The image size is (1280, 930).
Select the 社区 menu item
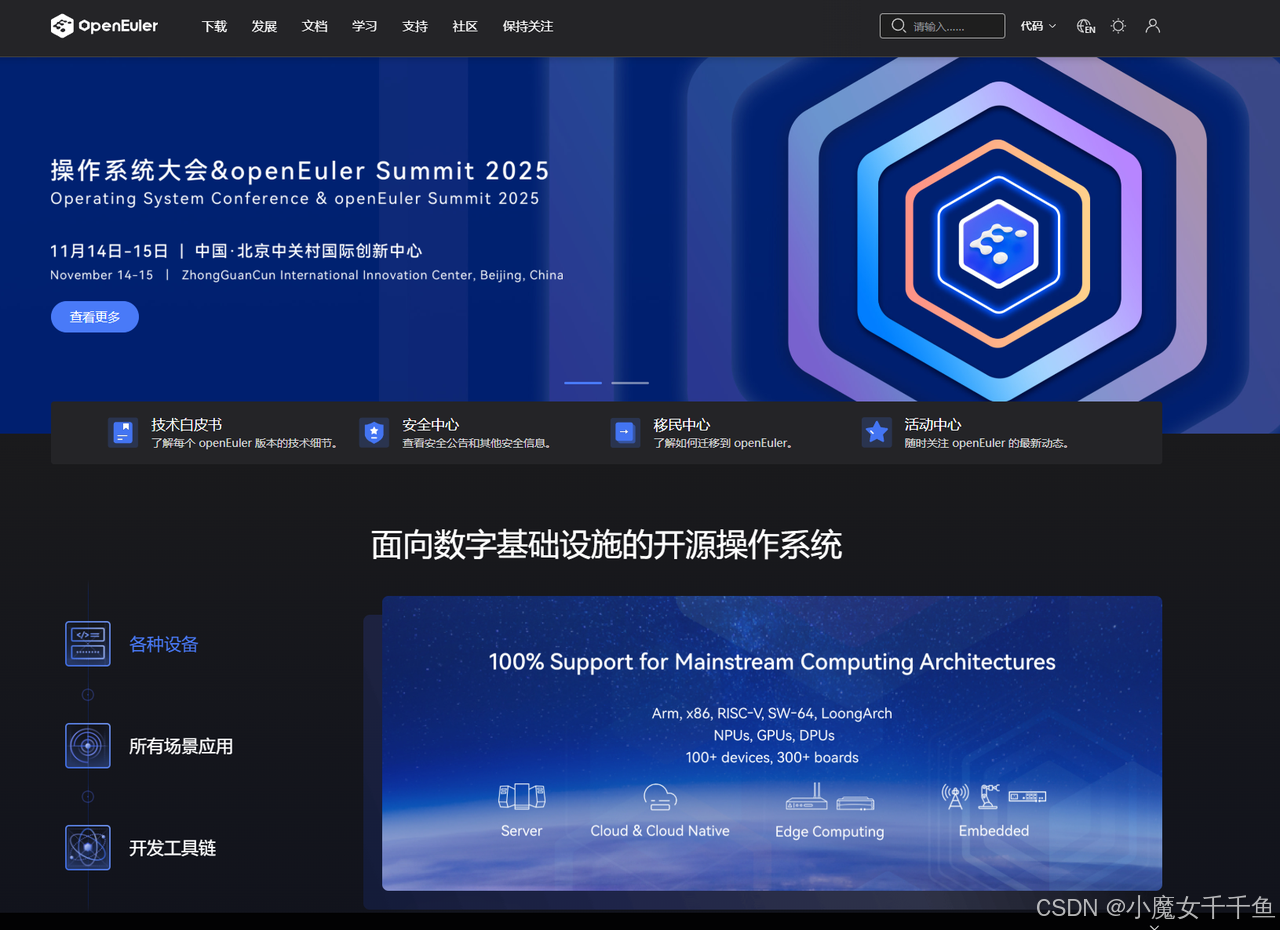click(x=464, y=26)
